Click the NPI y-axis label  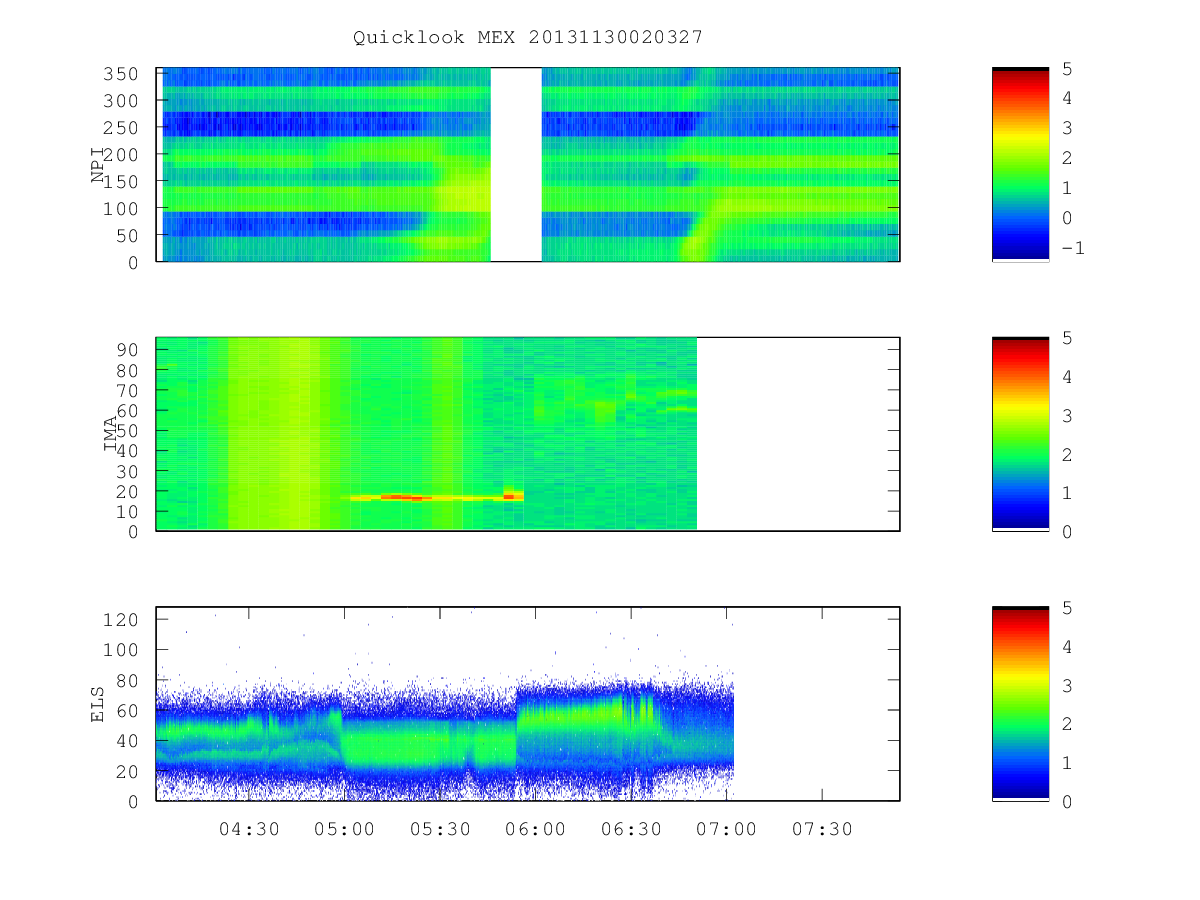pos(98,165)
